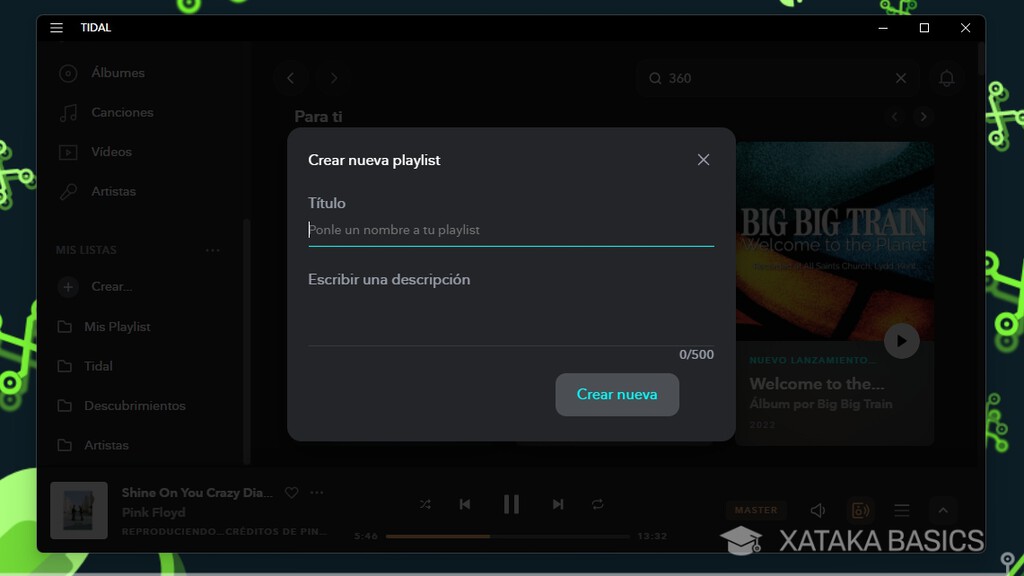Toggle repeat mode
The height and width of the screenshot is (576, 1024).
598,504
